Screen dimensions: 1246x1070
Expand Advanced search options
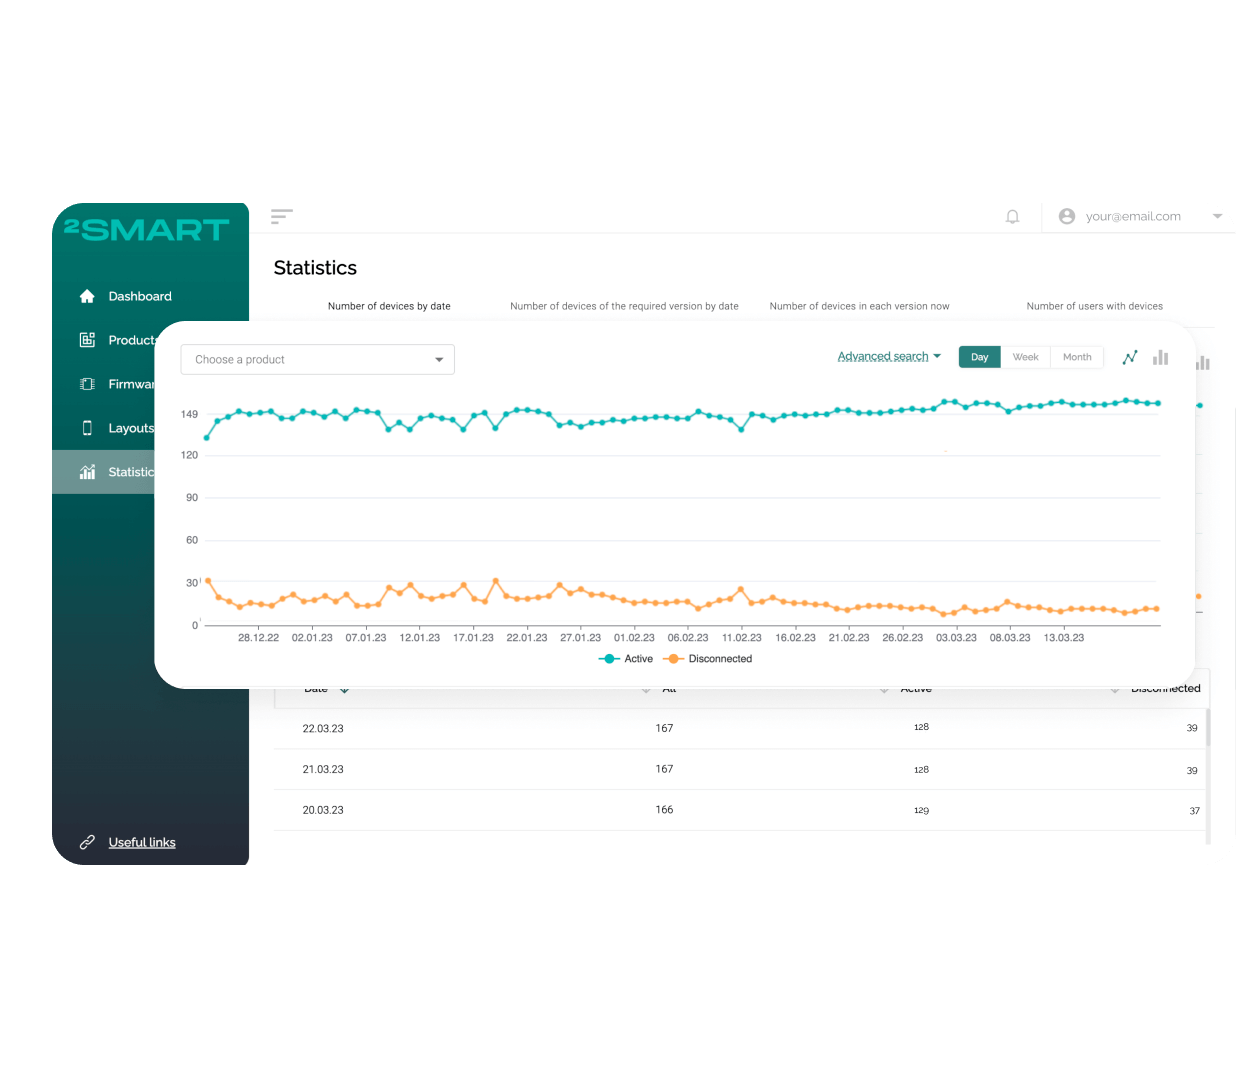pyautogui.click(x=888, y=356)
